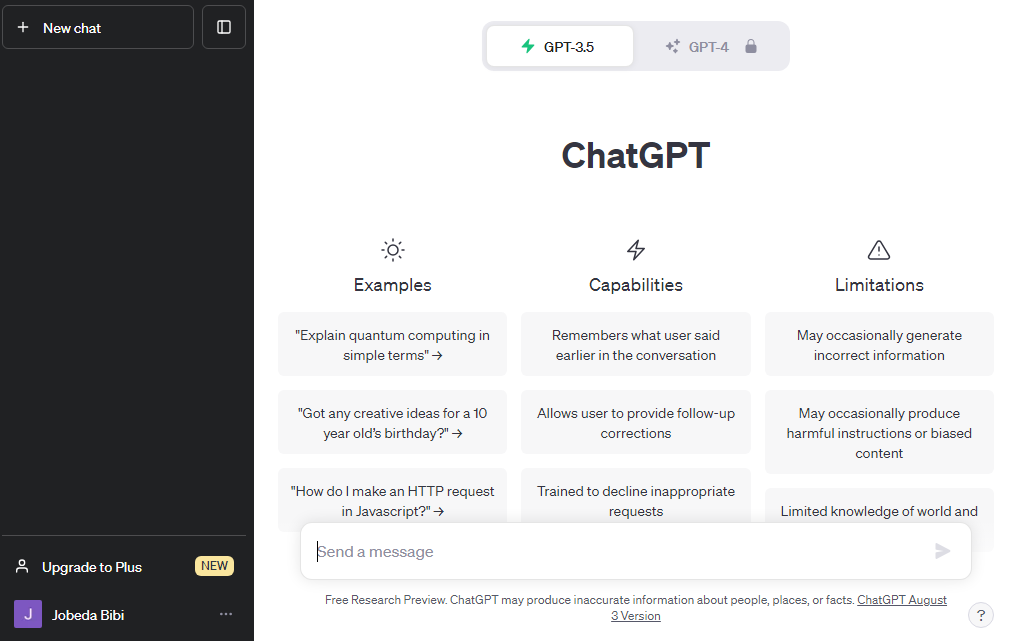Open the three-dots menu next to Jobeda Bibi
This screenshot has width=1018, height=641.
pyautogui.click(x=226, y=614)
